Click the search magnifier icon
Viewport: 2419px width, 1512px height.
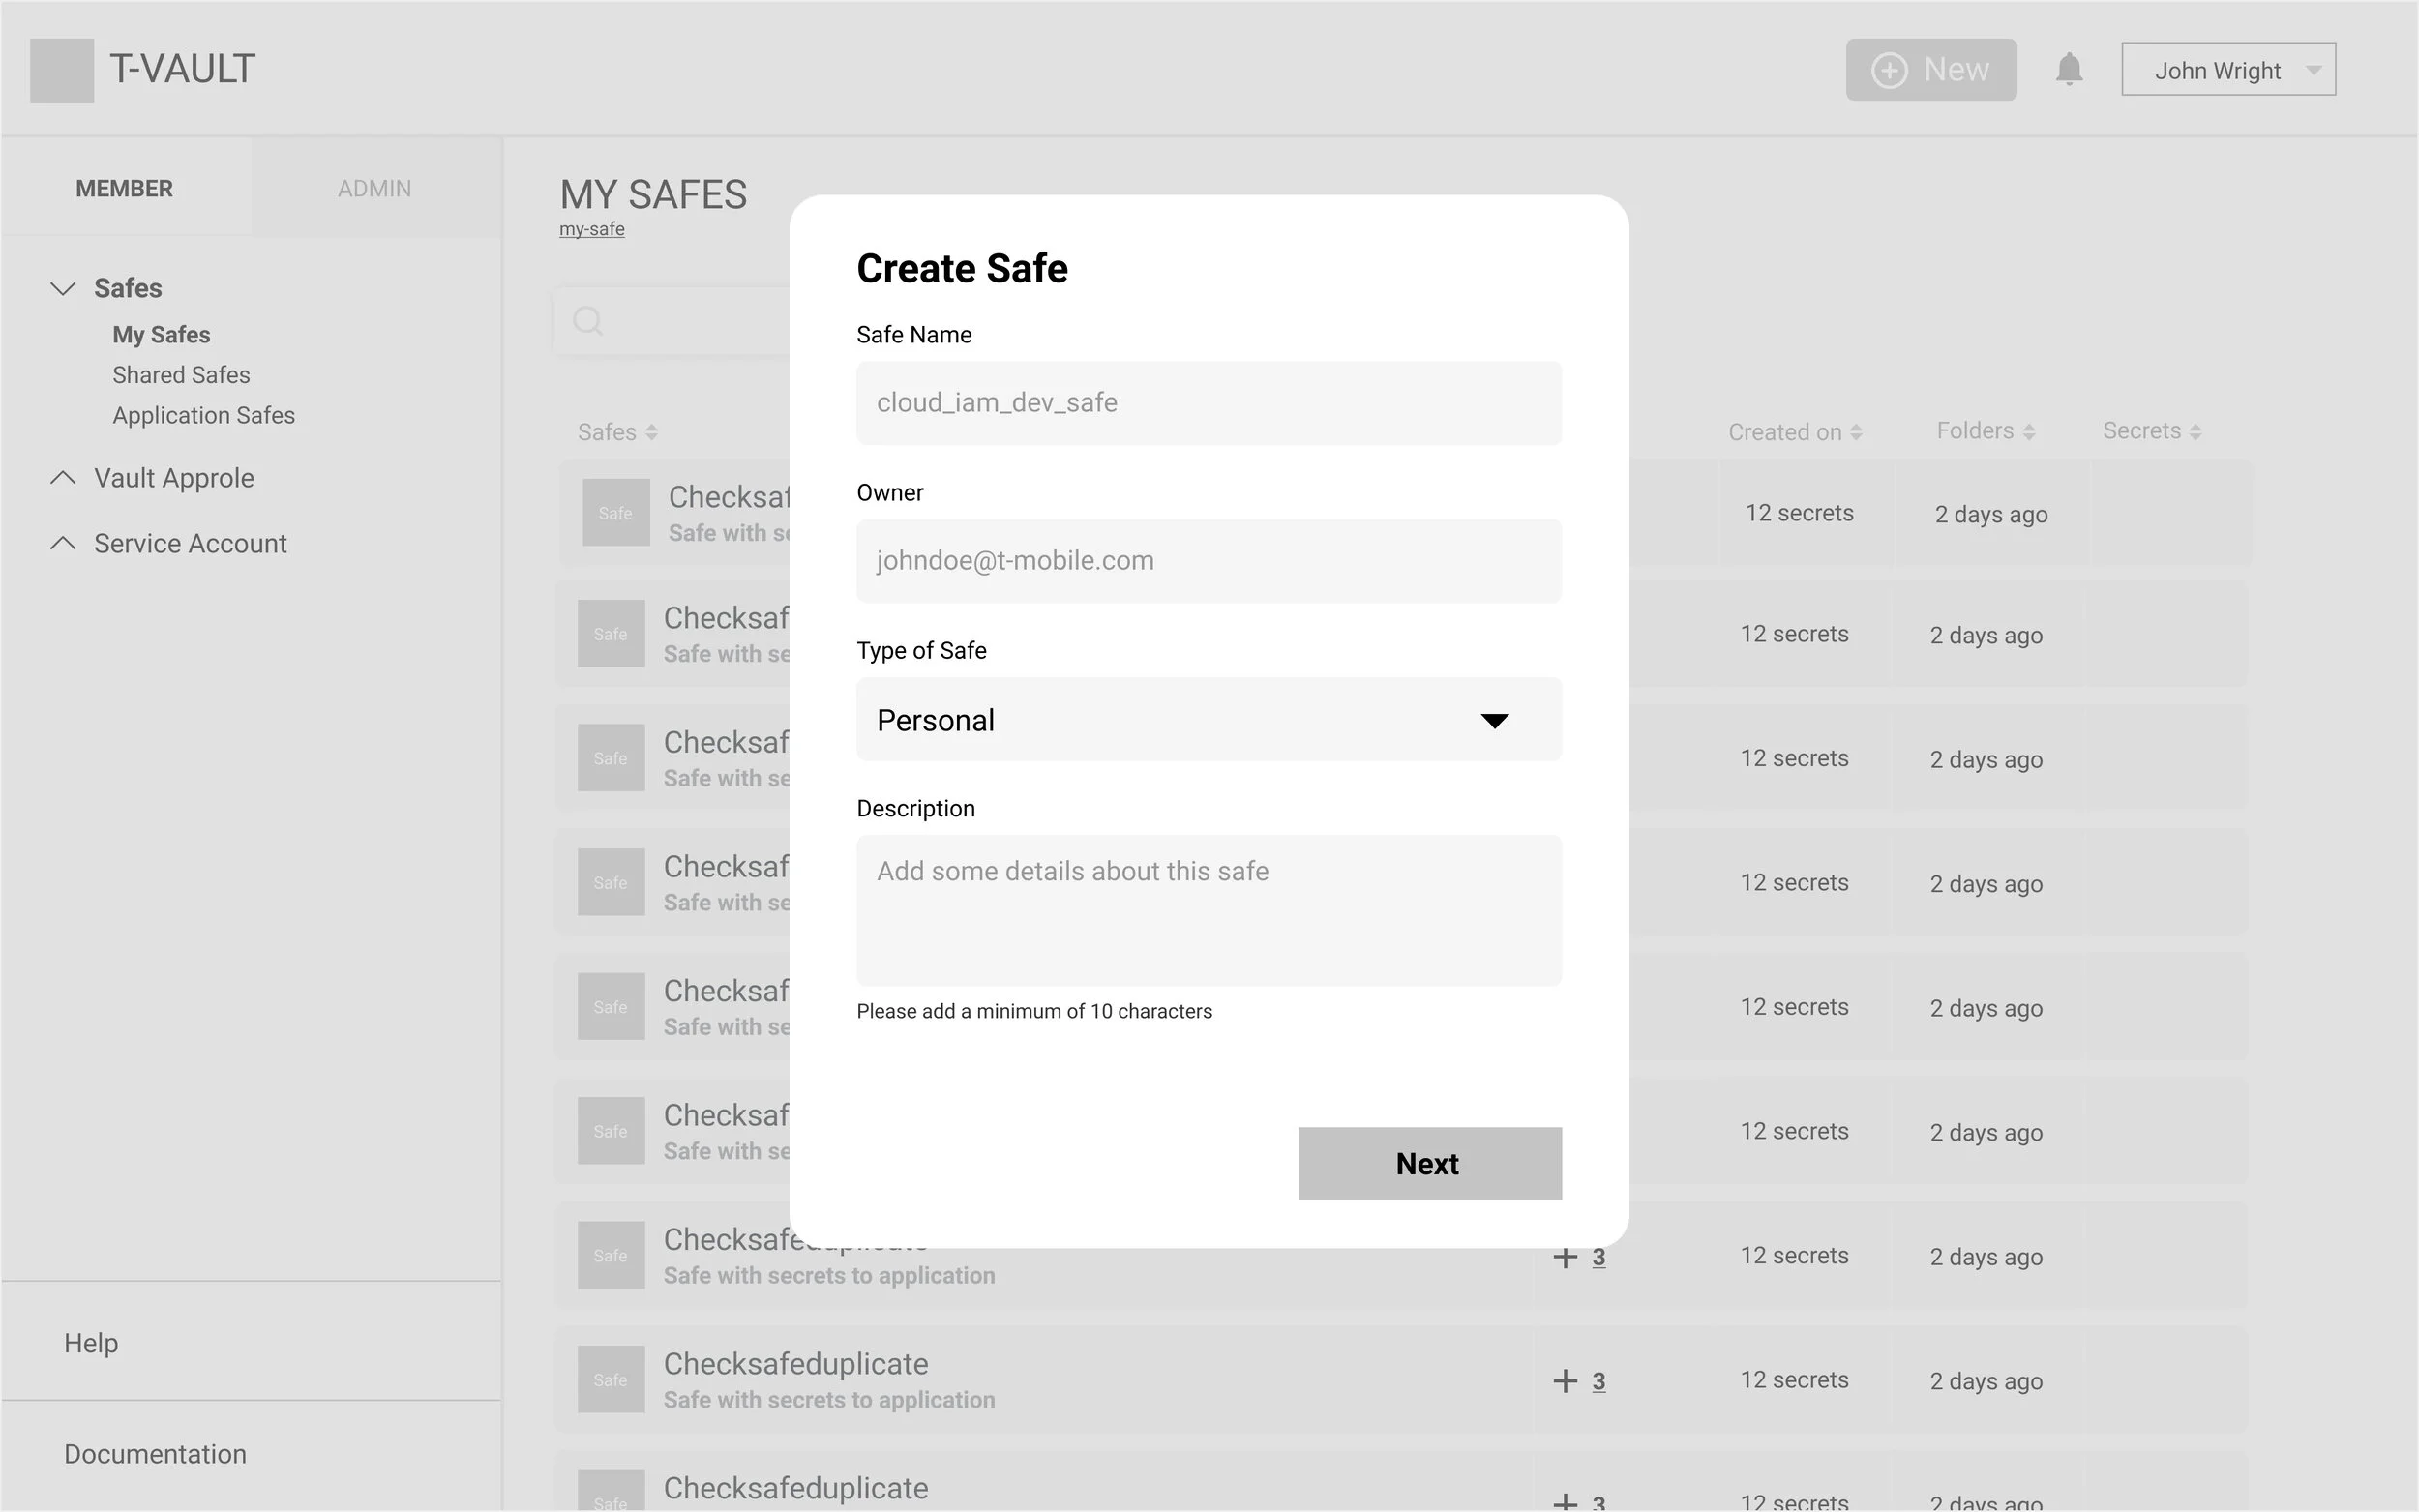[x=588, y=321]
